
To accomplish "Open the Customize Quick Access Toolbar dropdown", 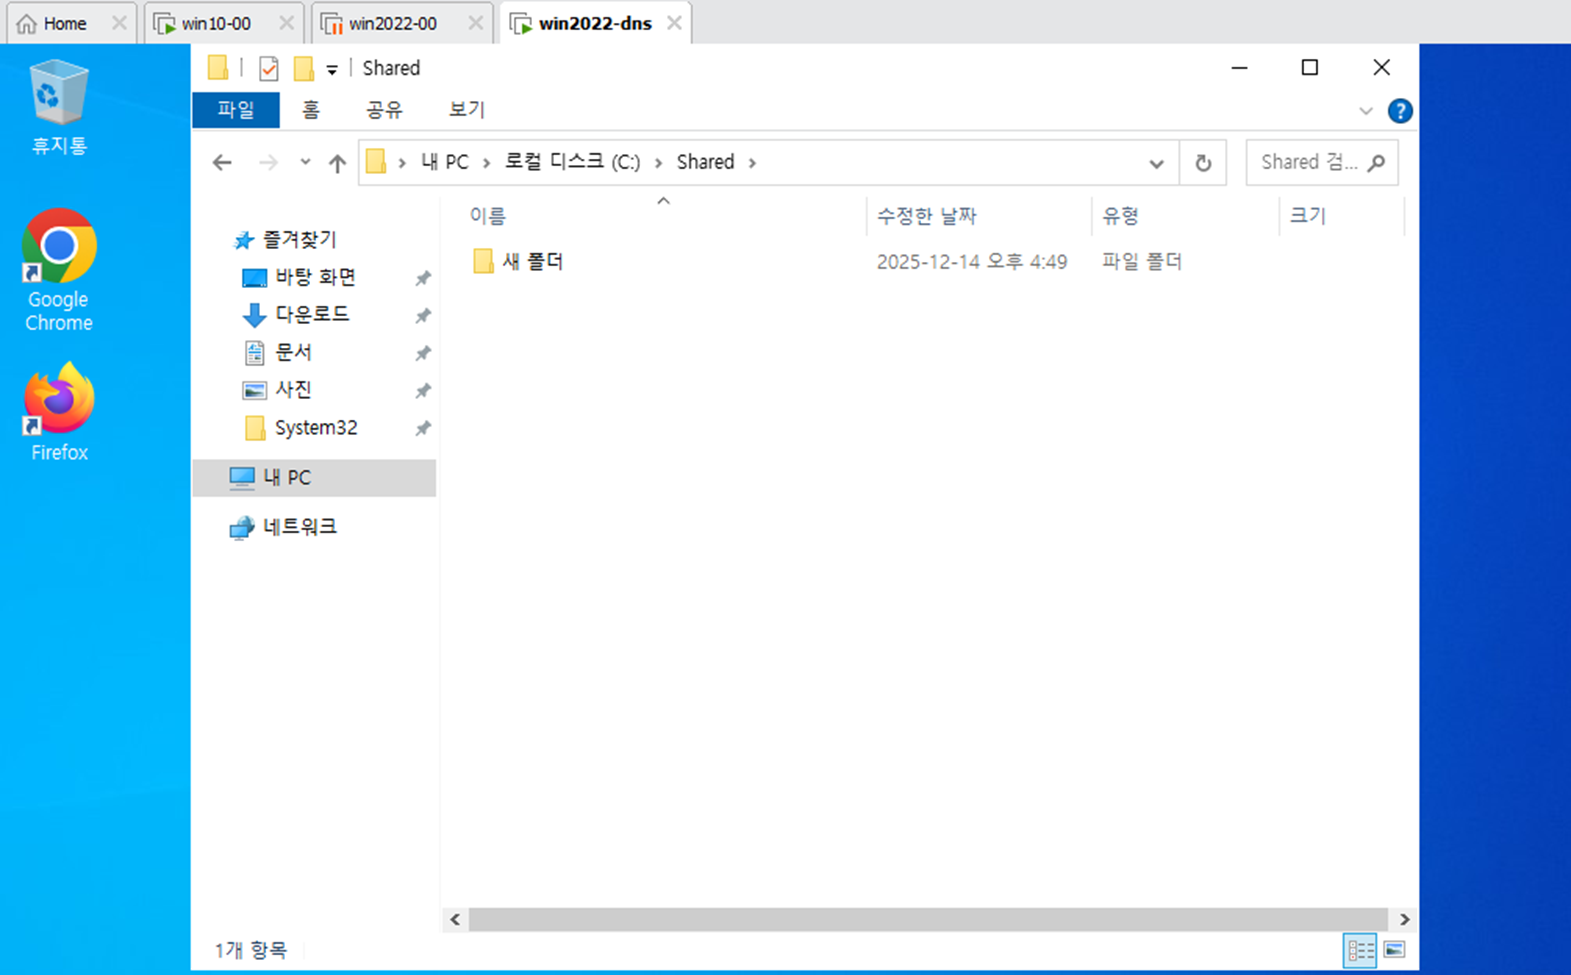I will click(332, 69).
